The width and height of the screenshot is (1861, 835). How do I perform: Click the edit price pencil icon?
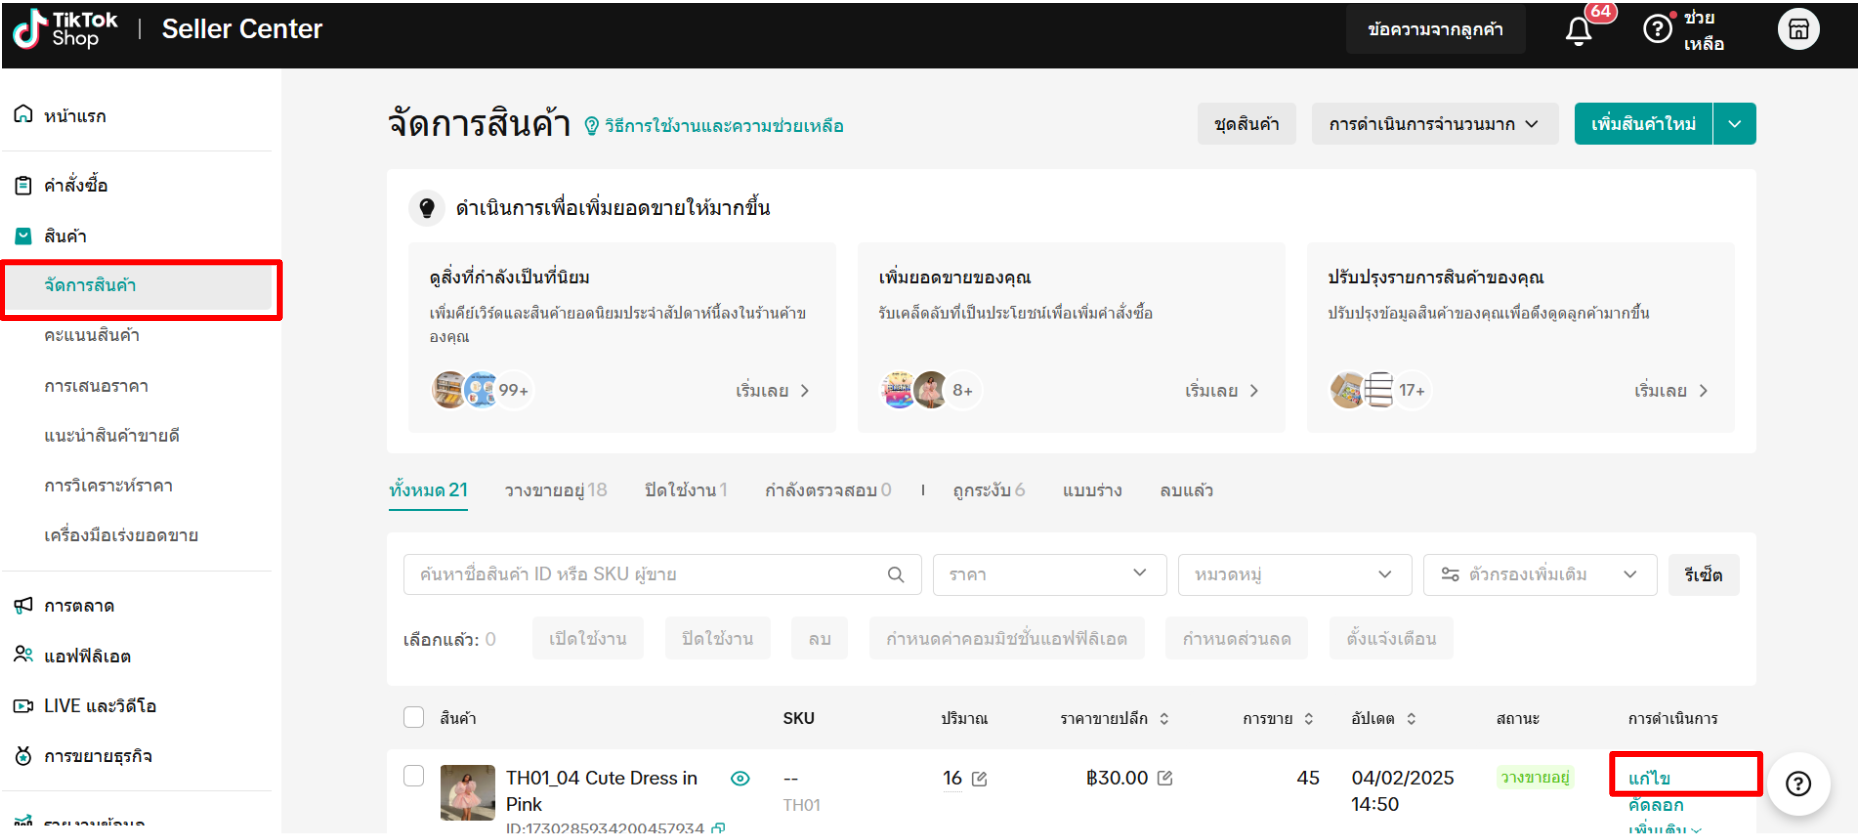[1165, 778]
